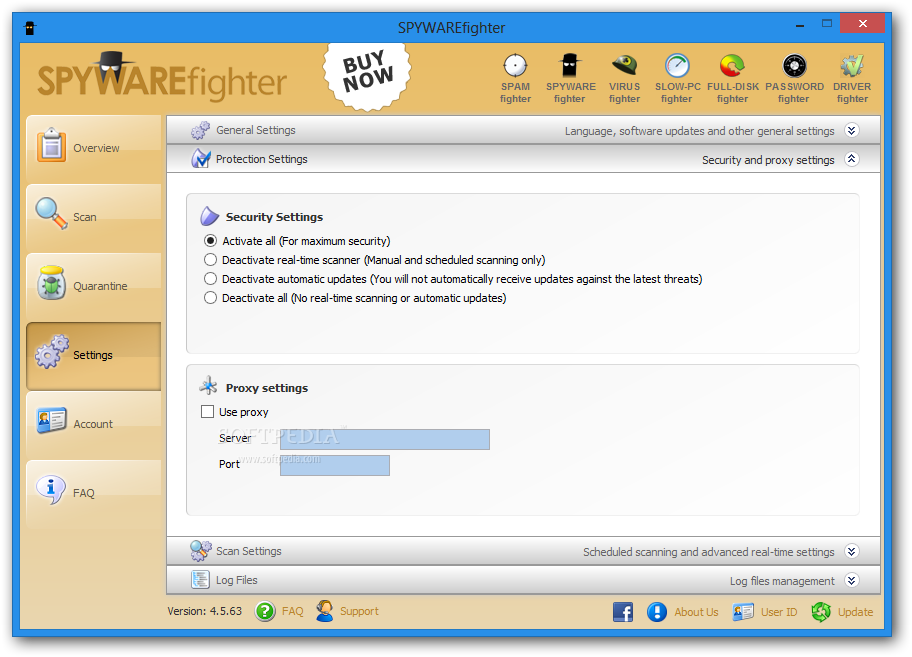This screenshot has width=912, height=657.
Task: Click the Support agent icon
Action: click(325, 610)
